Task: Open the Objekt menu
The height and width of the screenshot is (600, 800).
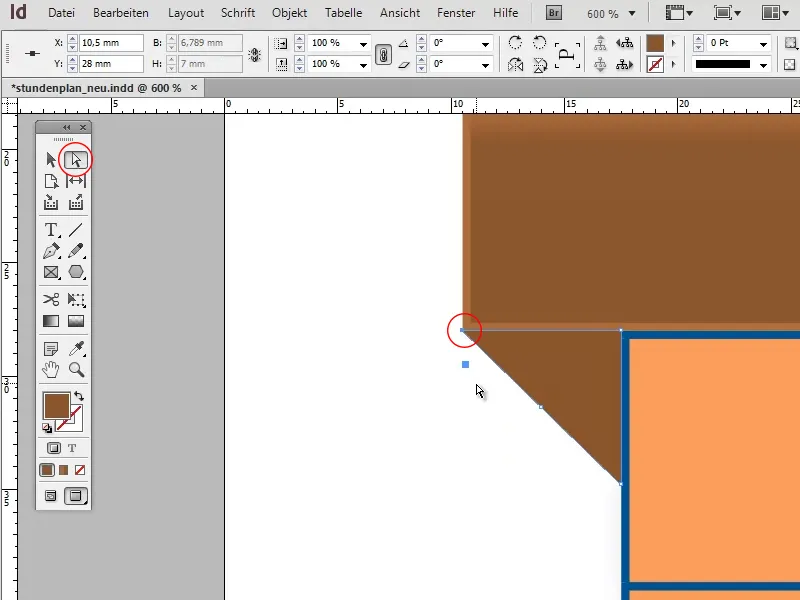Action: 289,13
